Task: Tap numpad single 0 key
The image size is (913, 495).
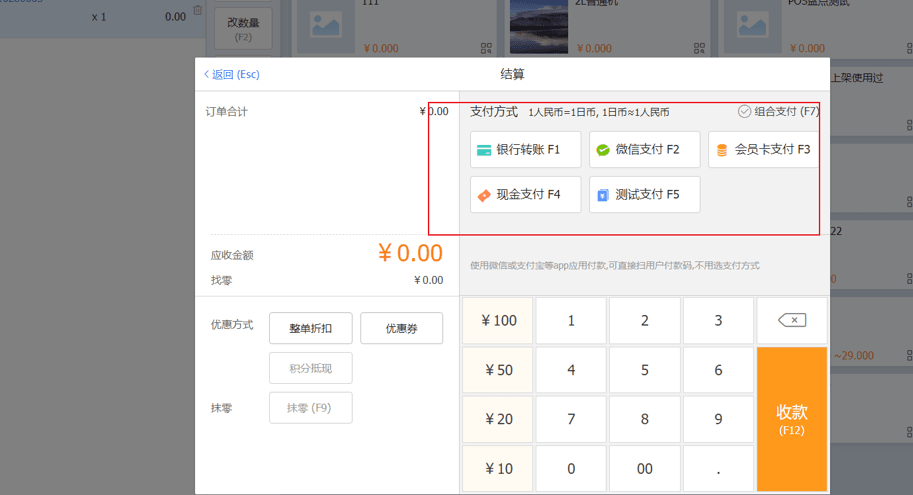Action: [571, 469]
